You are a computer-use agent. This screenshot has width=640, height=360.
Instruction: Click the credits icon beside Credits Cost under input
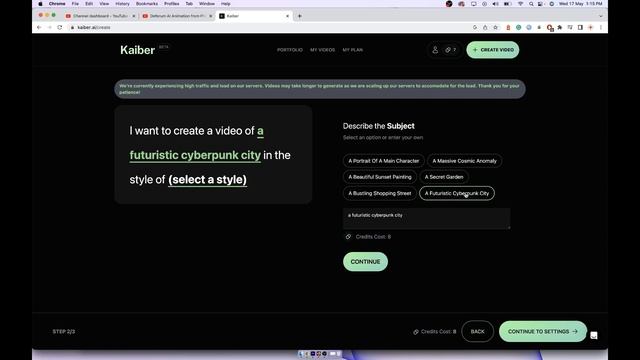348,237
